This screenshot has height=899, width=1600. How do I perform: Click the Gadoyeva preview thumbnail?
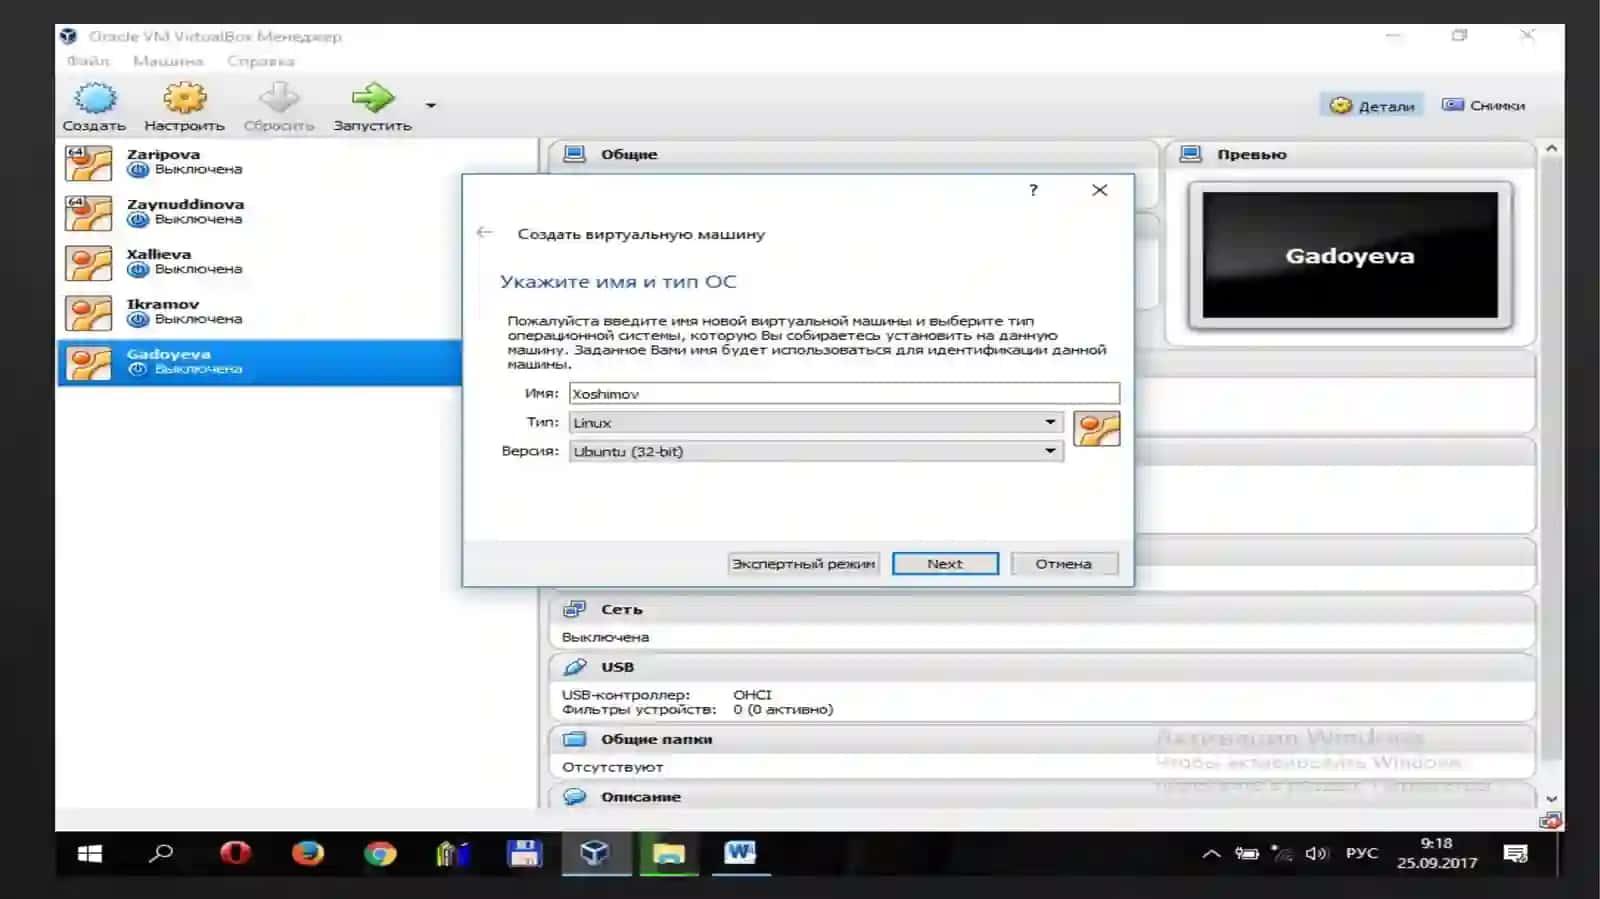coord(1350,255)
